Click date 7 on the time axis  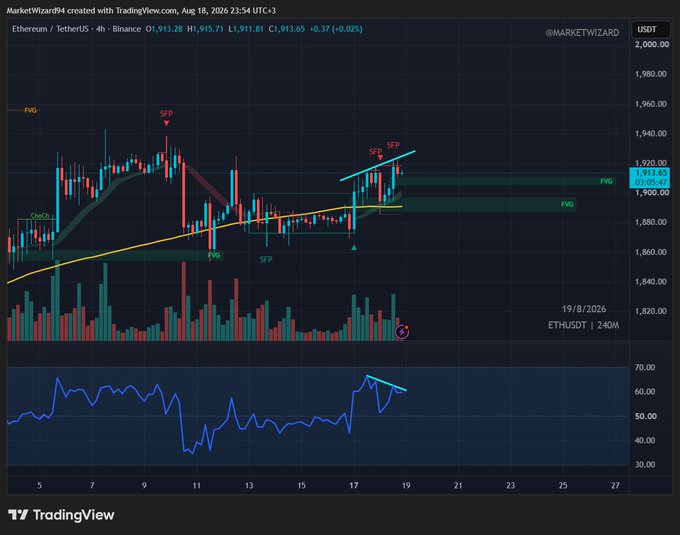point(92,486)
